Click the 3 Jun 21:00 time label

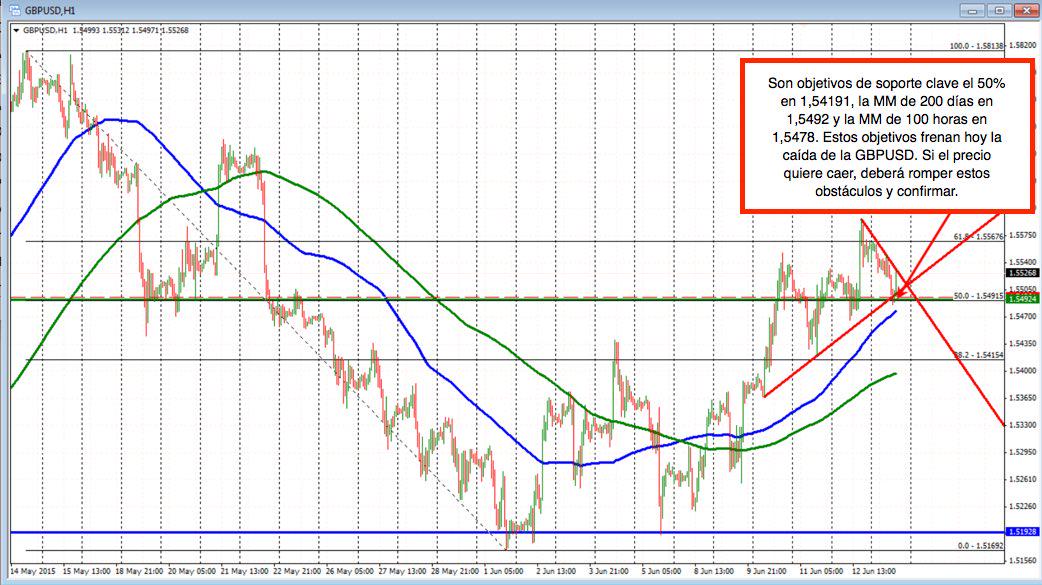(x=608, y=571)
